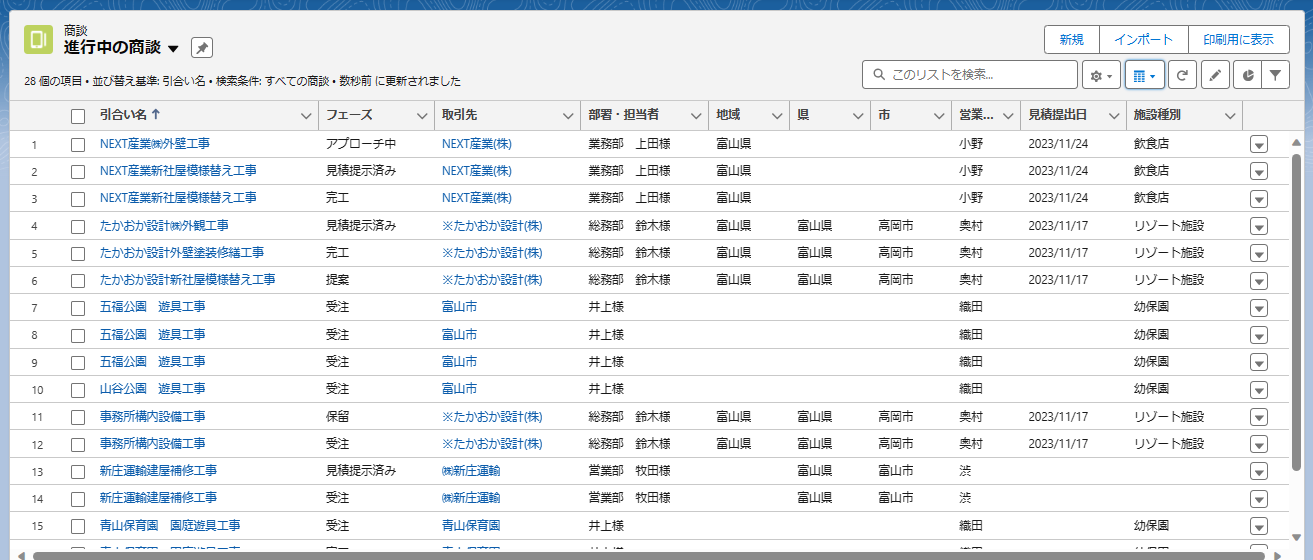1313x560 pixels.
Task: Open the ㈱新庄運輸 account link in row 13
Action: (x=471, y=471)
